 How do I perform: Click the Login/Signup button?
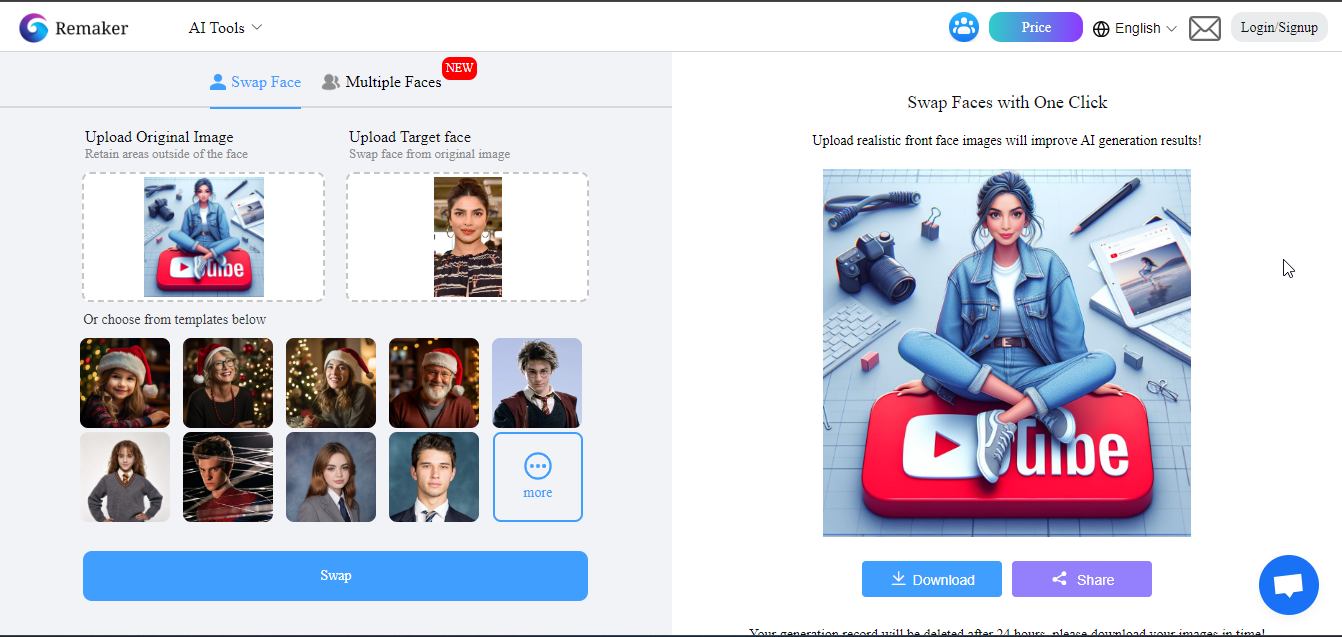pos(1279,27)
